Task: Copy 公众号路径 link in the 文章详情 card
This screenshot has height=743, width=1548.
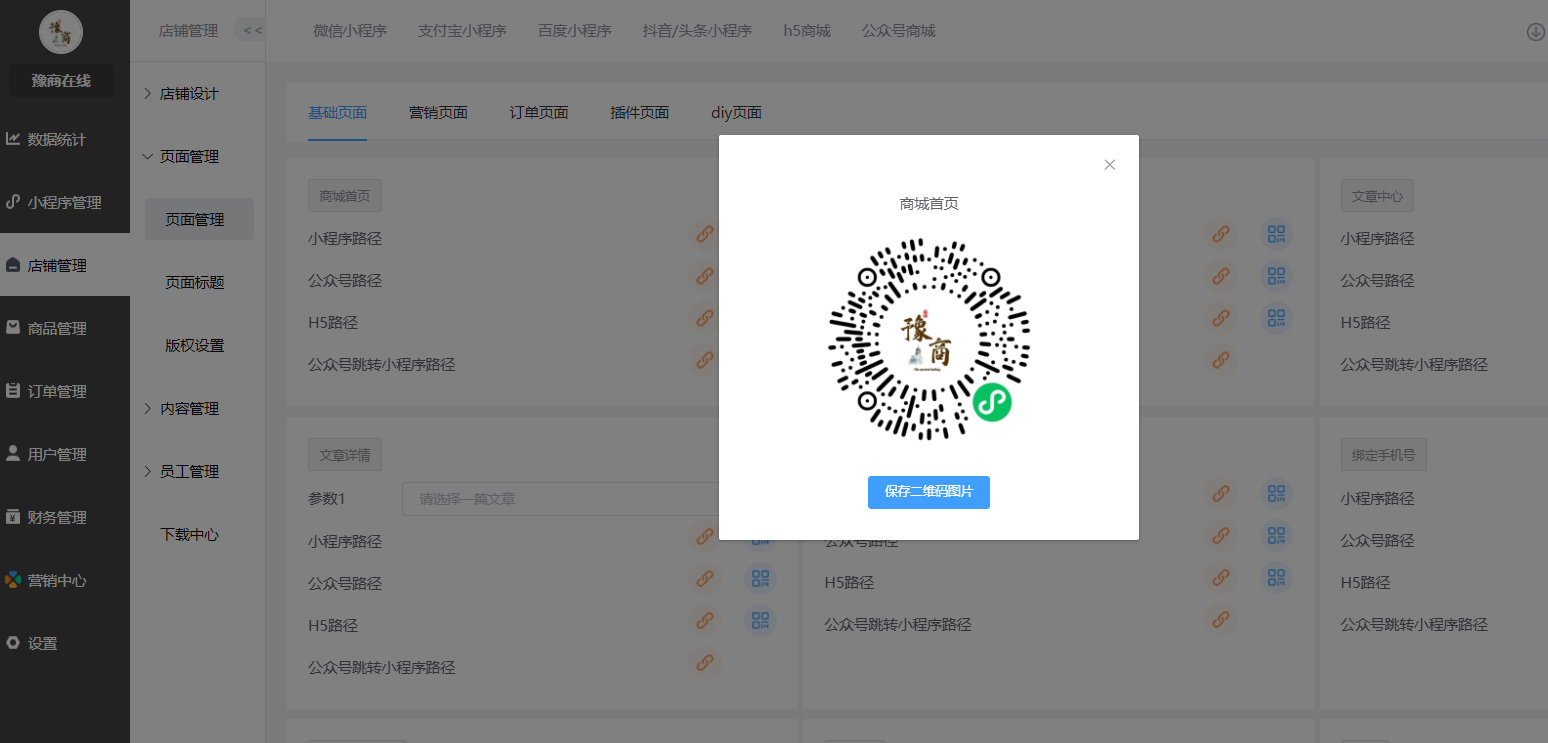Action: click(705, 578)
